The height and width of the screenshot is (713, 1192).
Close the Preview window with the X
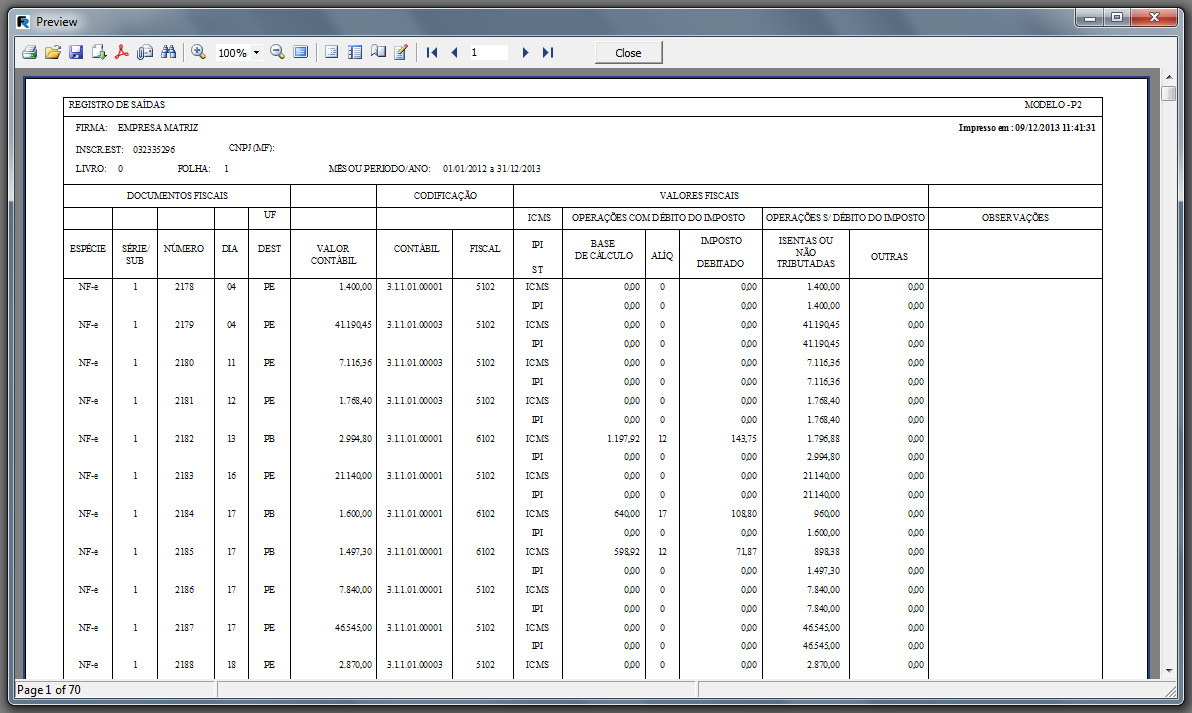click(x=1154, y=17)
